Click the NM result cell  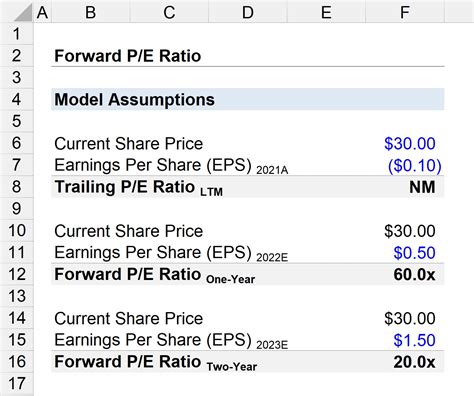coord(422,187)
